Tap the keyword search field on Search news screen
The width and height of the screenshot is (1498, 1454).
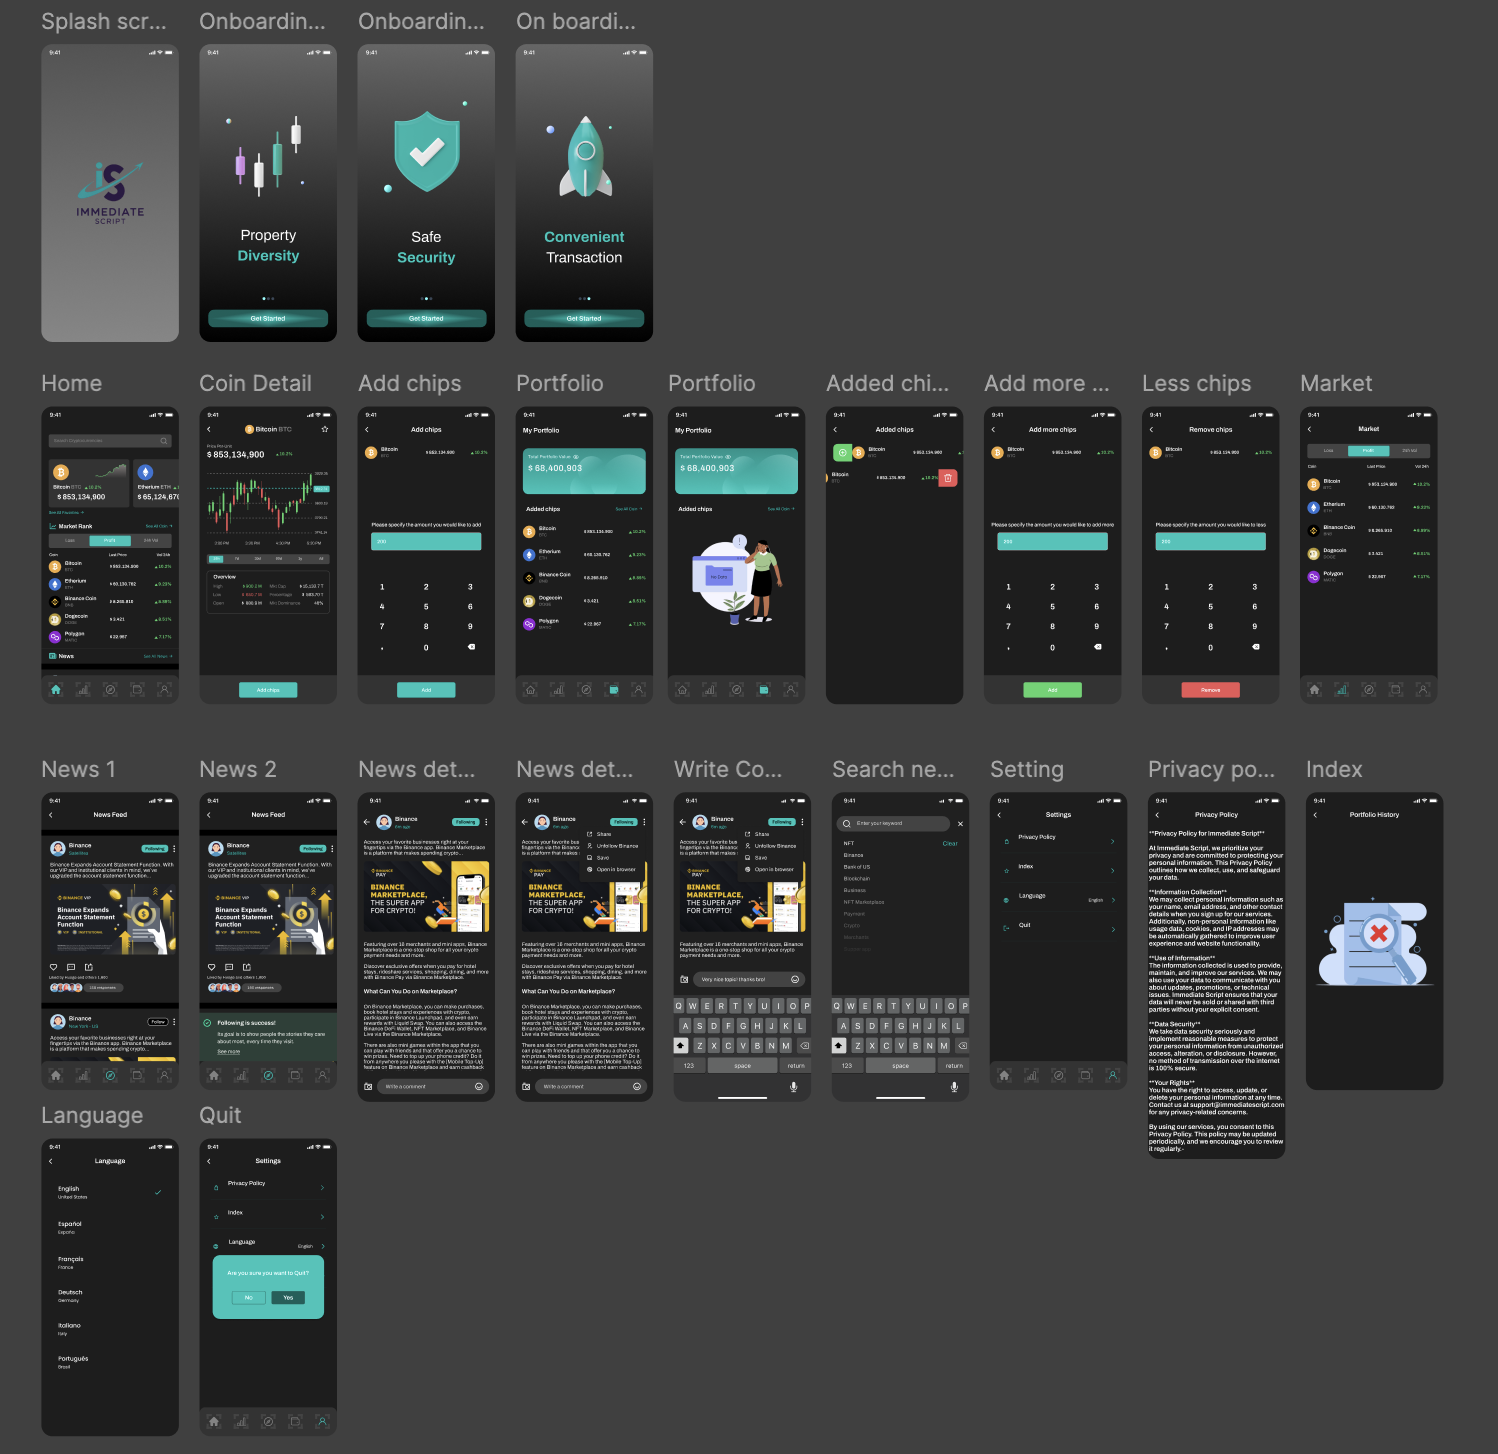pos(894,824)
